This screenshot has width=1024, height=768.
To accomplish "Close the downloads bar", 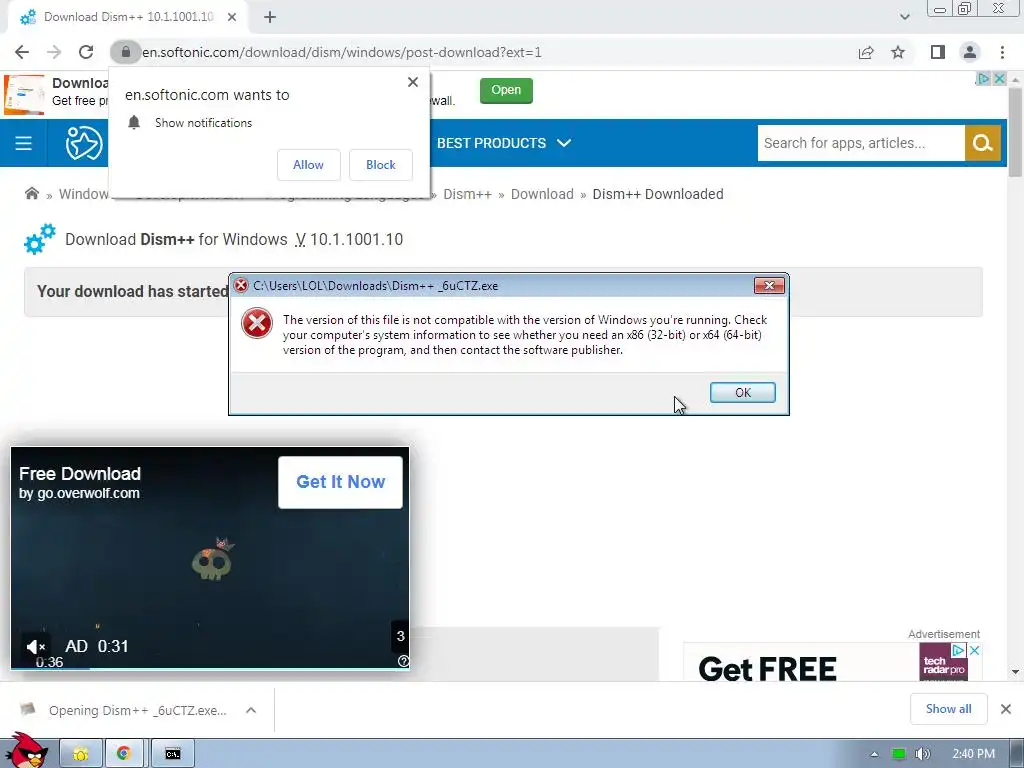I will tap(1006, 709).
